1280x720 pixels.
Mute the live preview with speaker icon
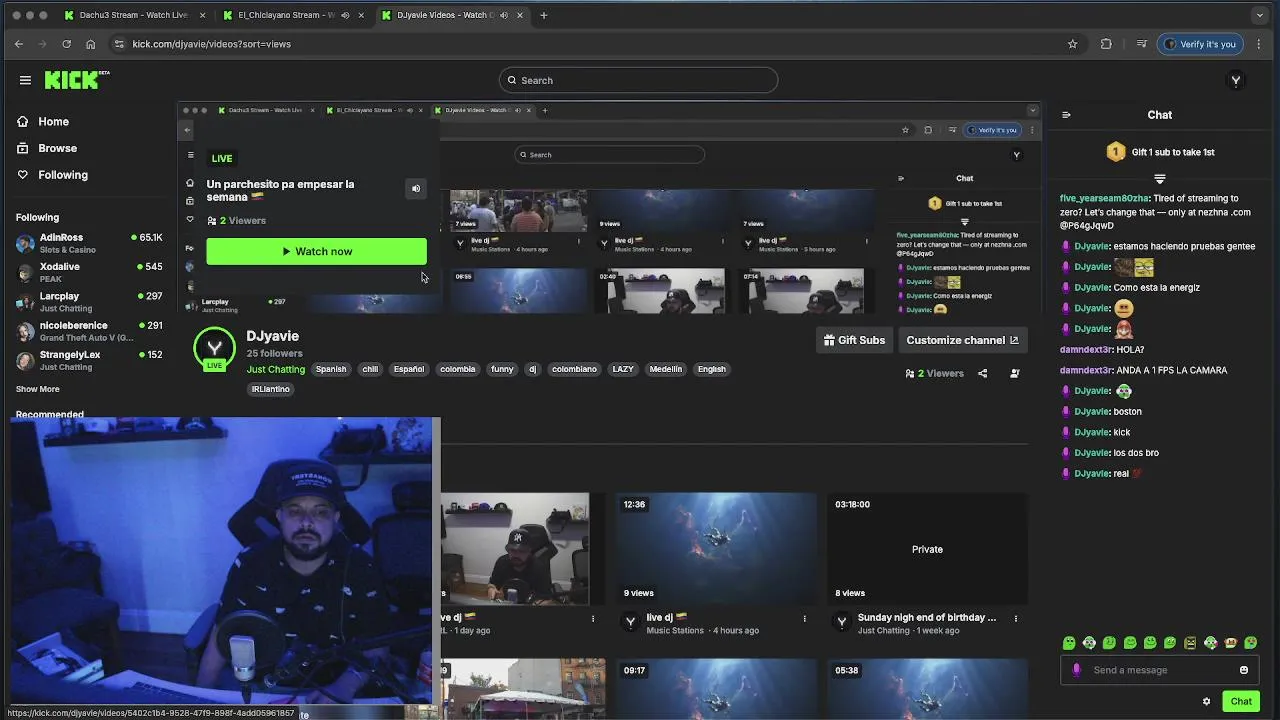click(416, 188)
